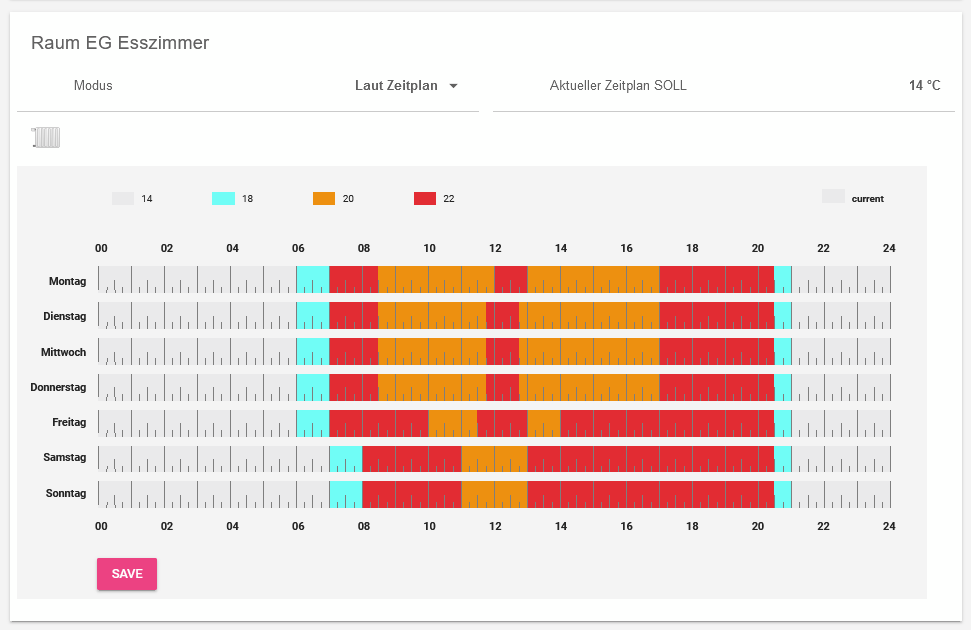Click the radiator icon below Modus
The width and height of the screenshot is (971, 630).
(44, 137)
